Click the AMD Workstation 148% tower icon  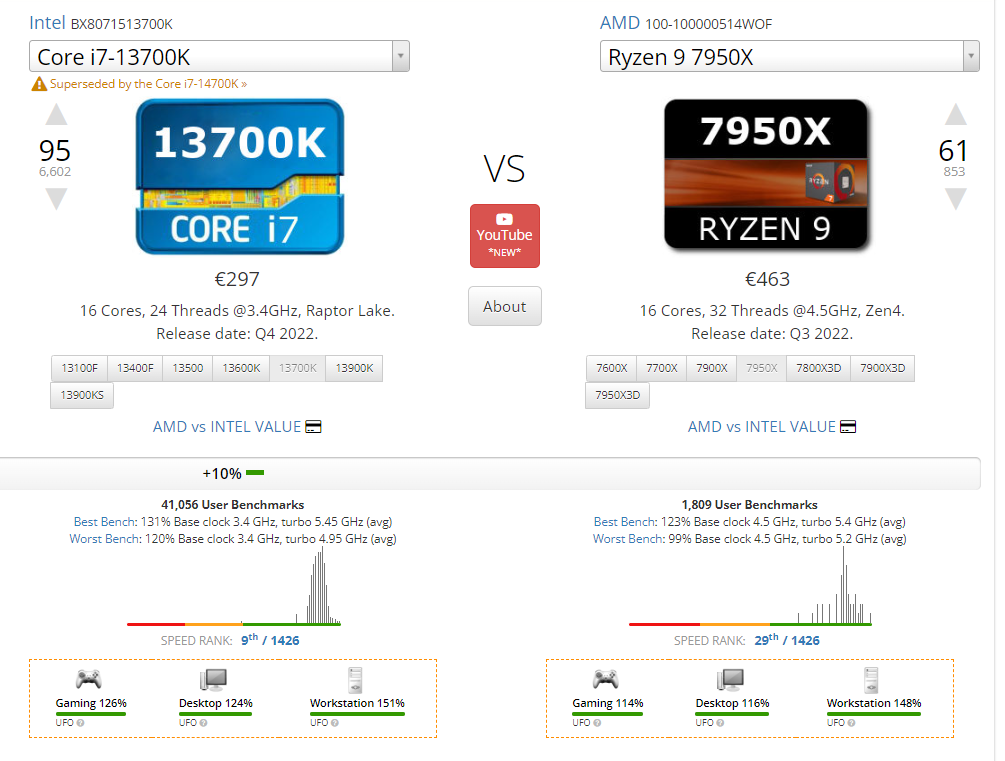[x=872, y=680]
